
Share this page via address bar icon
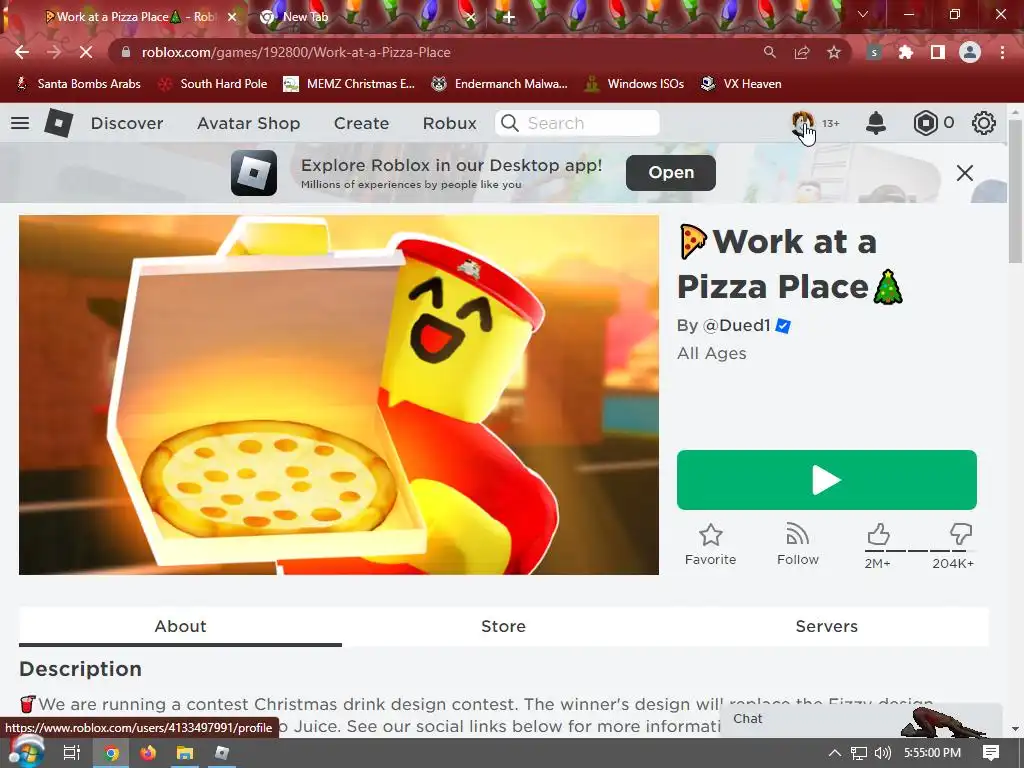[x=802, y=52]
